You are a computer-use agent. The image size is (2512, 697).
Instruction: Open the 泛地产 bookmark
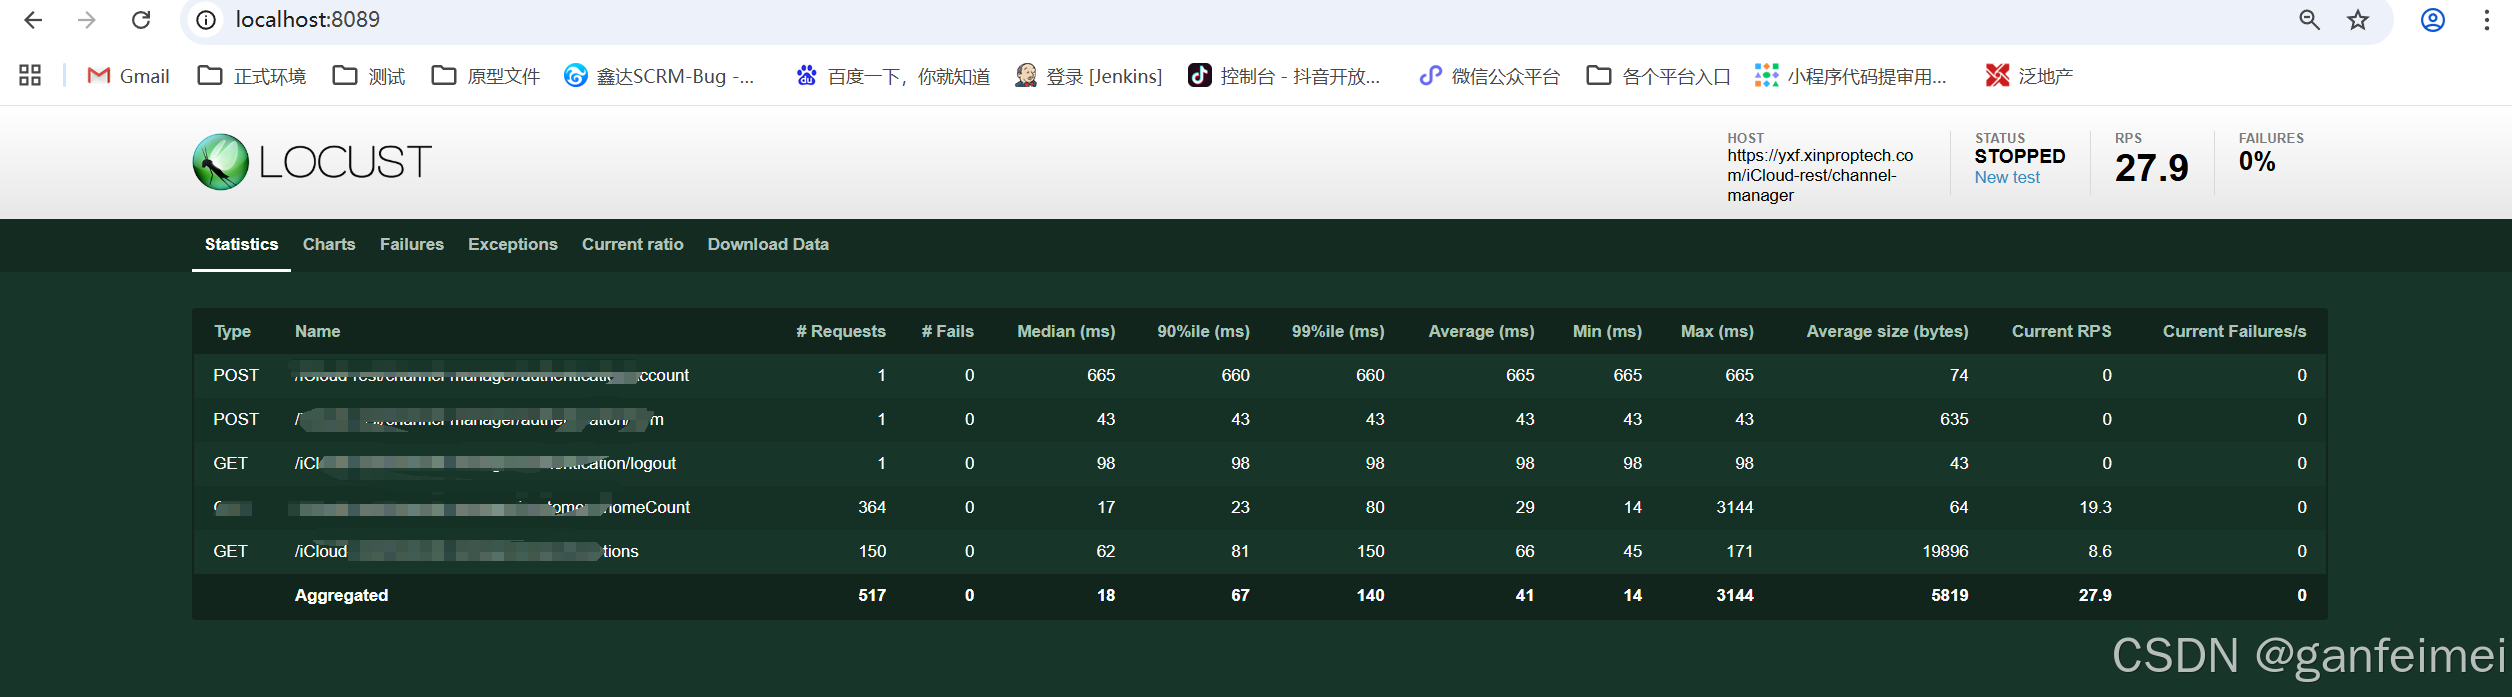pos(2029,76)
